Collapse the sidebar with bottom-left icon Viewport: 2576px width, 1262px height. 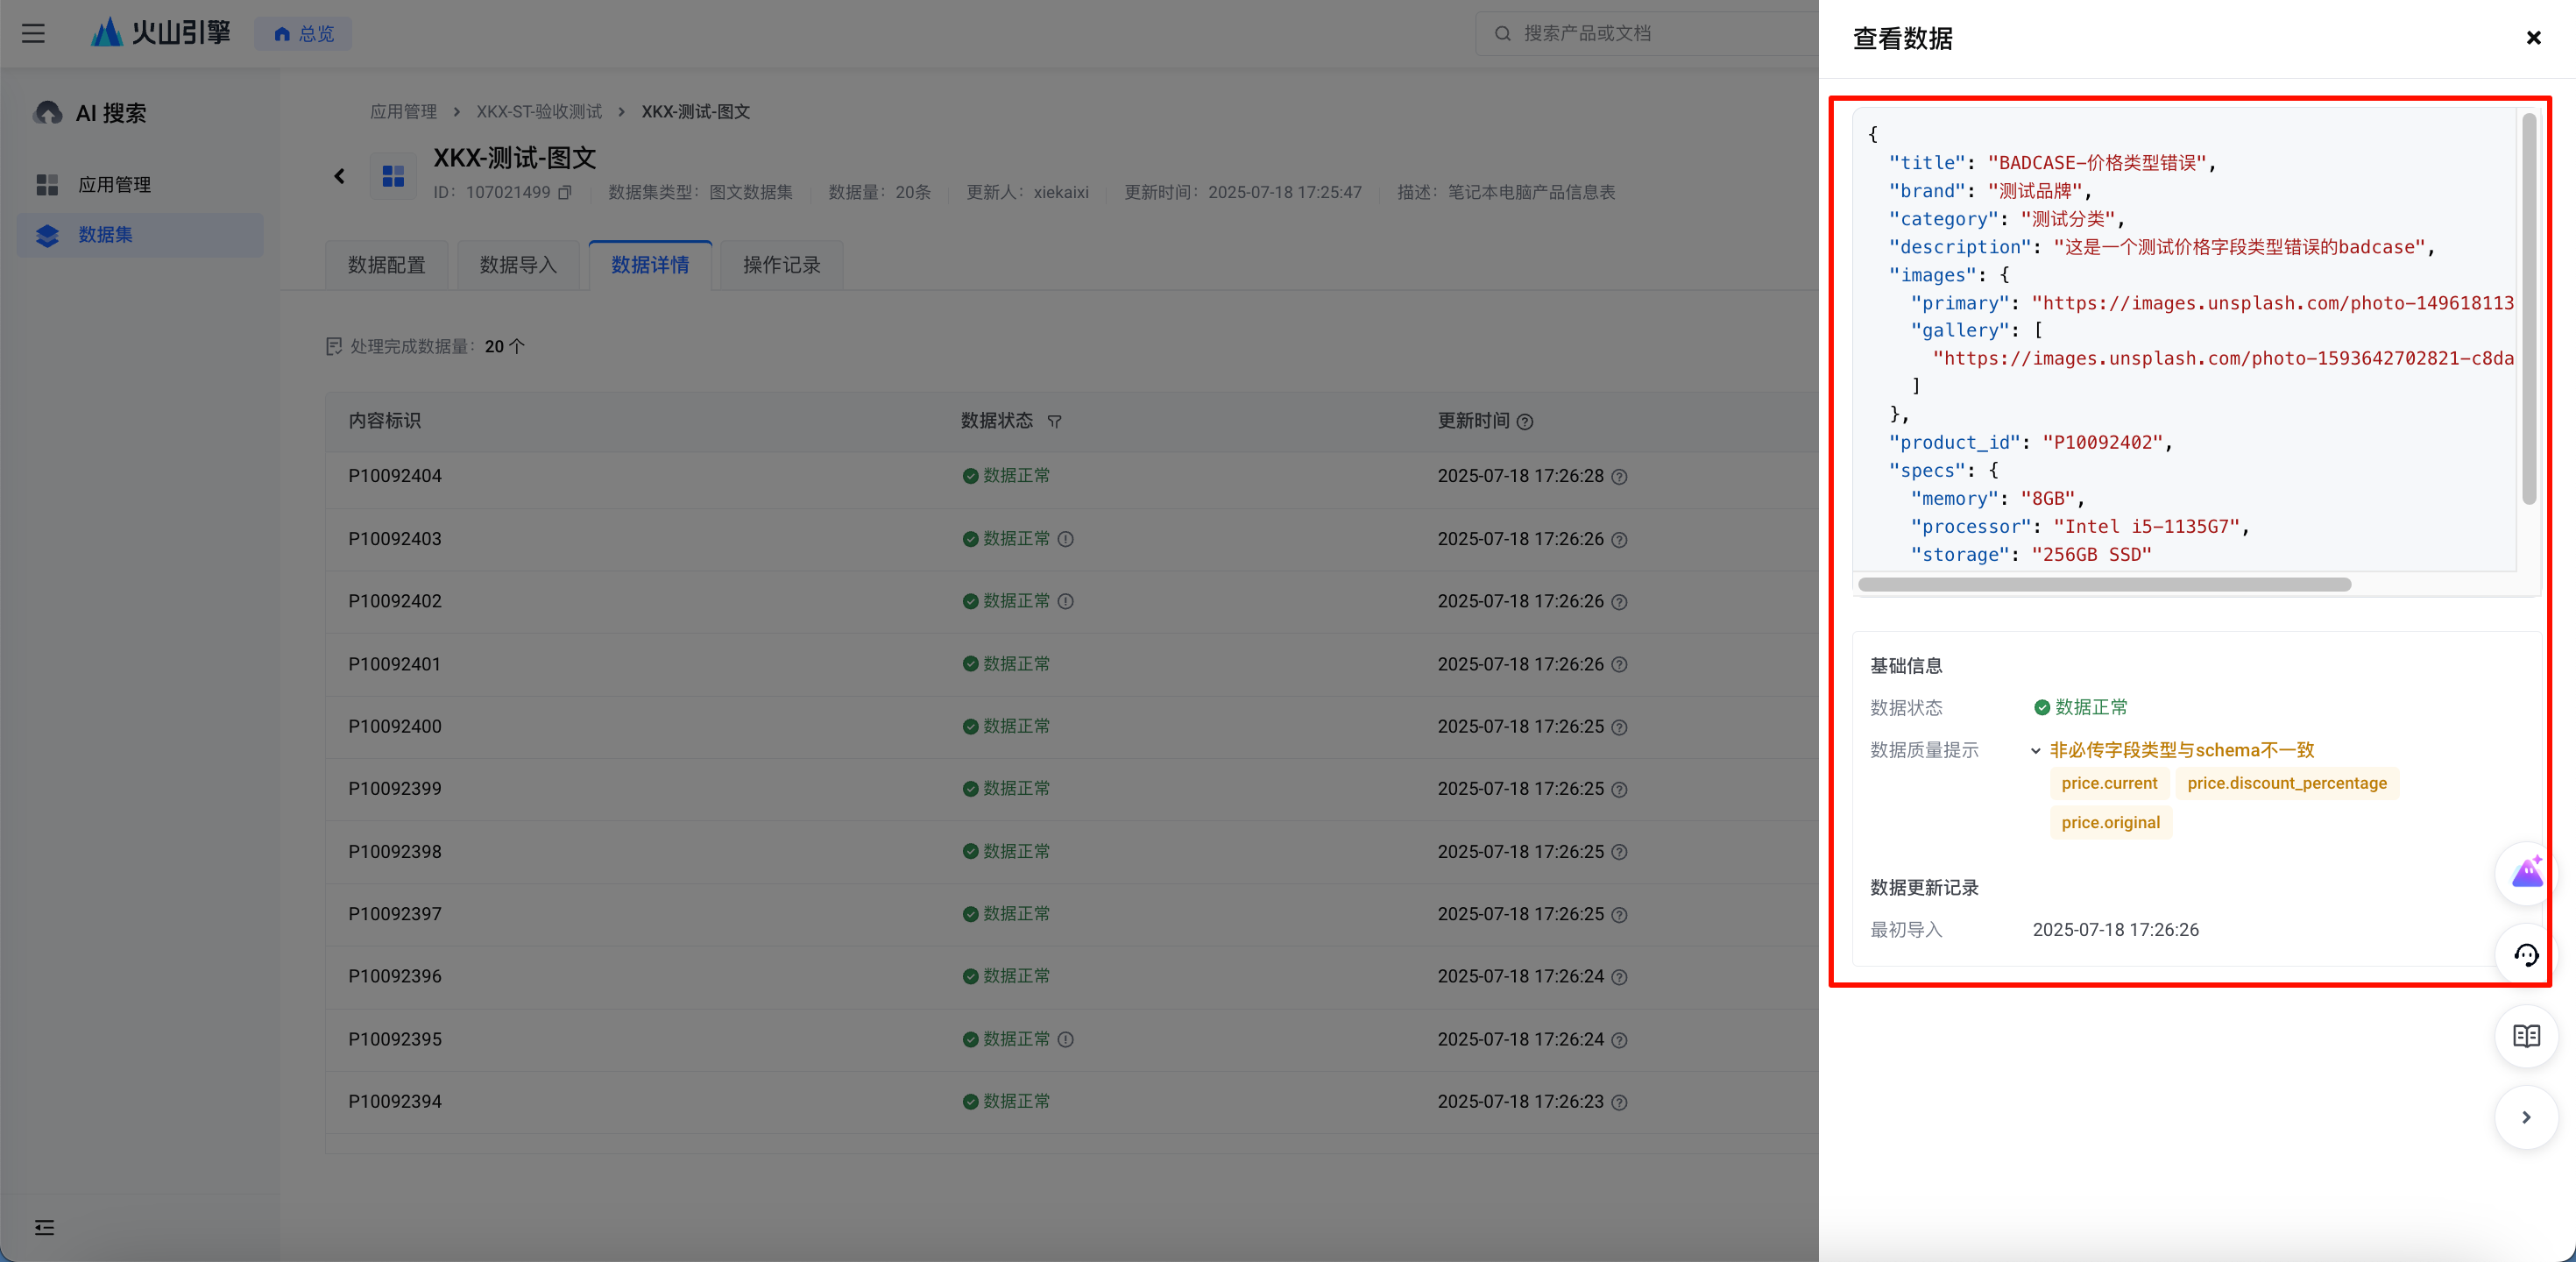44,1227
